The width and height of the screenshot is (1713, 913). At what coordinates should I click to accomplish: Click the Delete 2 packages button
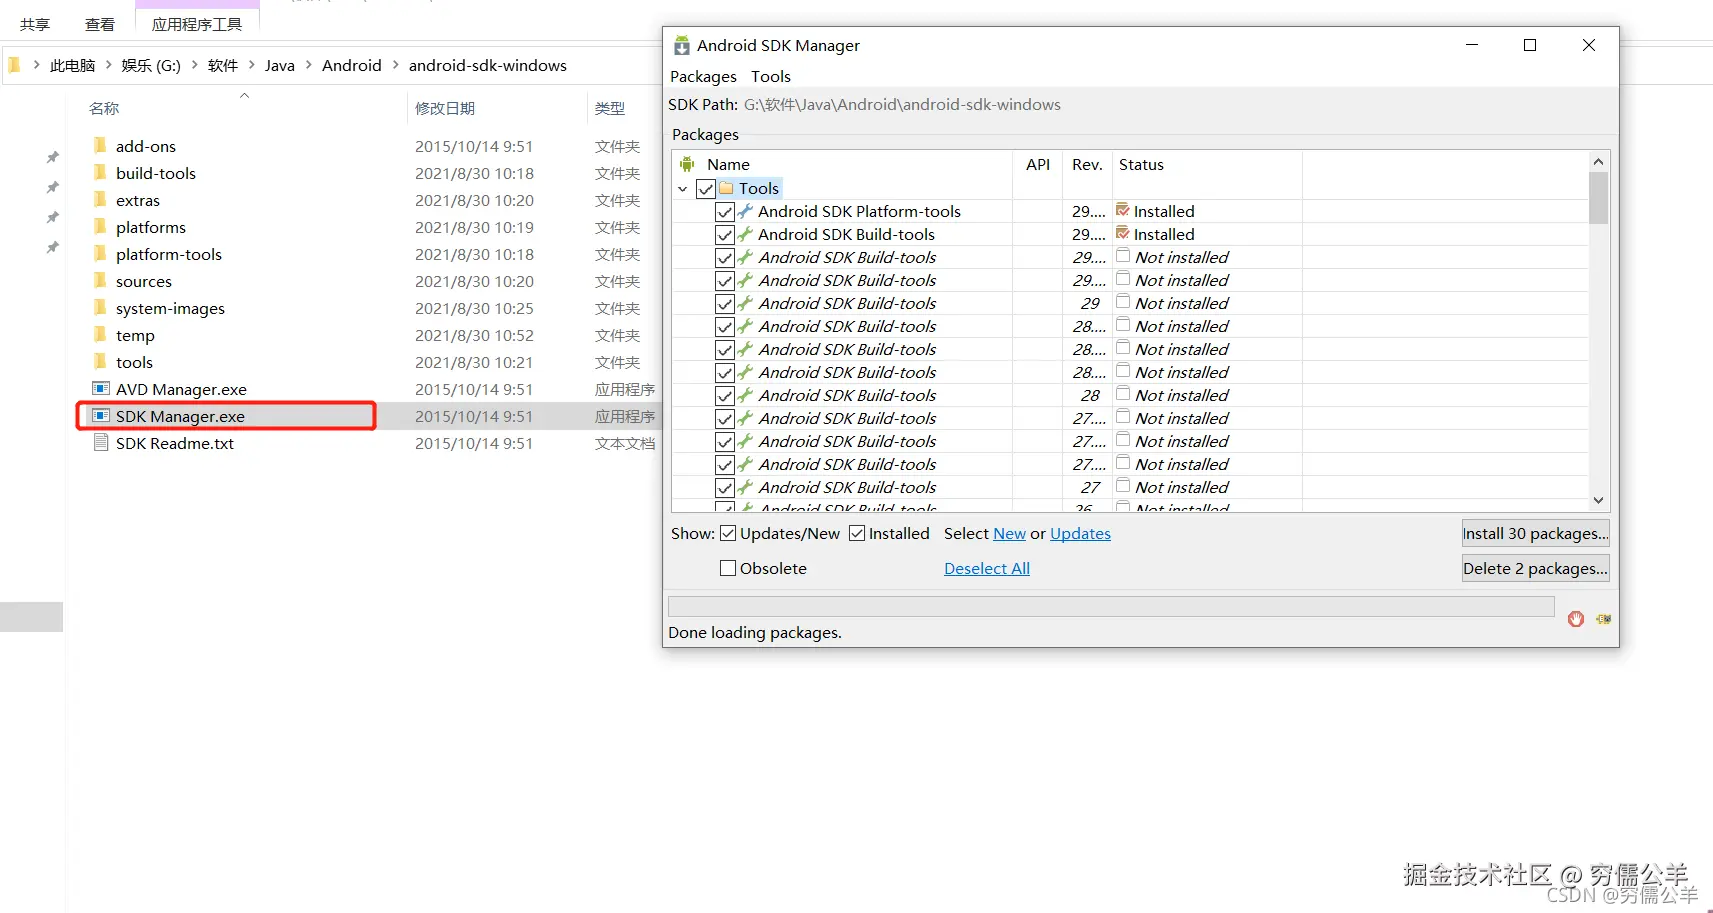pyautogui.click(x=1535, y=568)
